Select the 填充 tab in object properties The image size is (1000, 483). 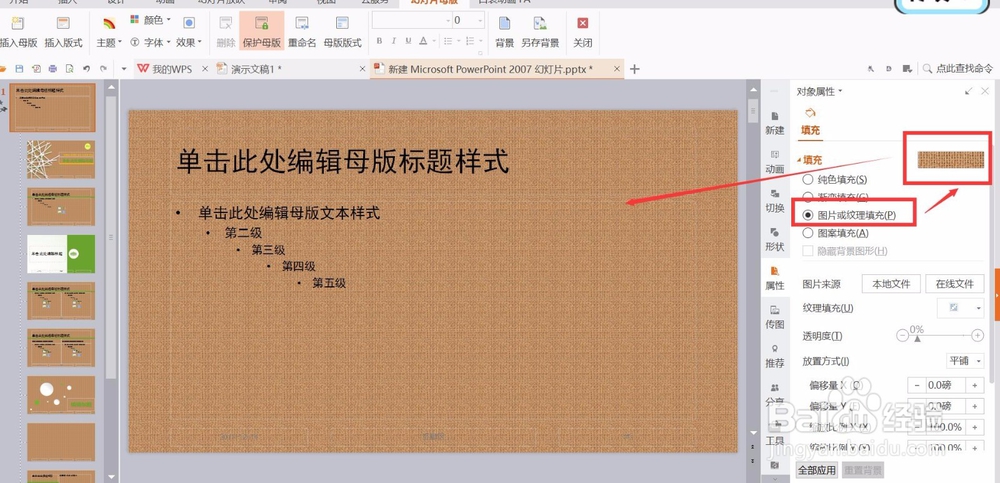click(811, 123)
